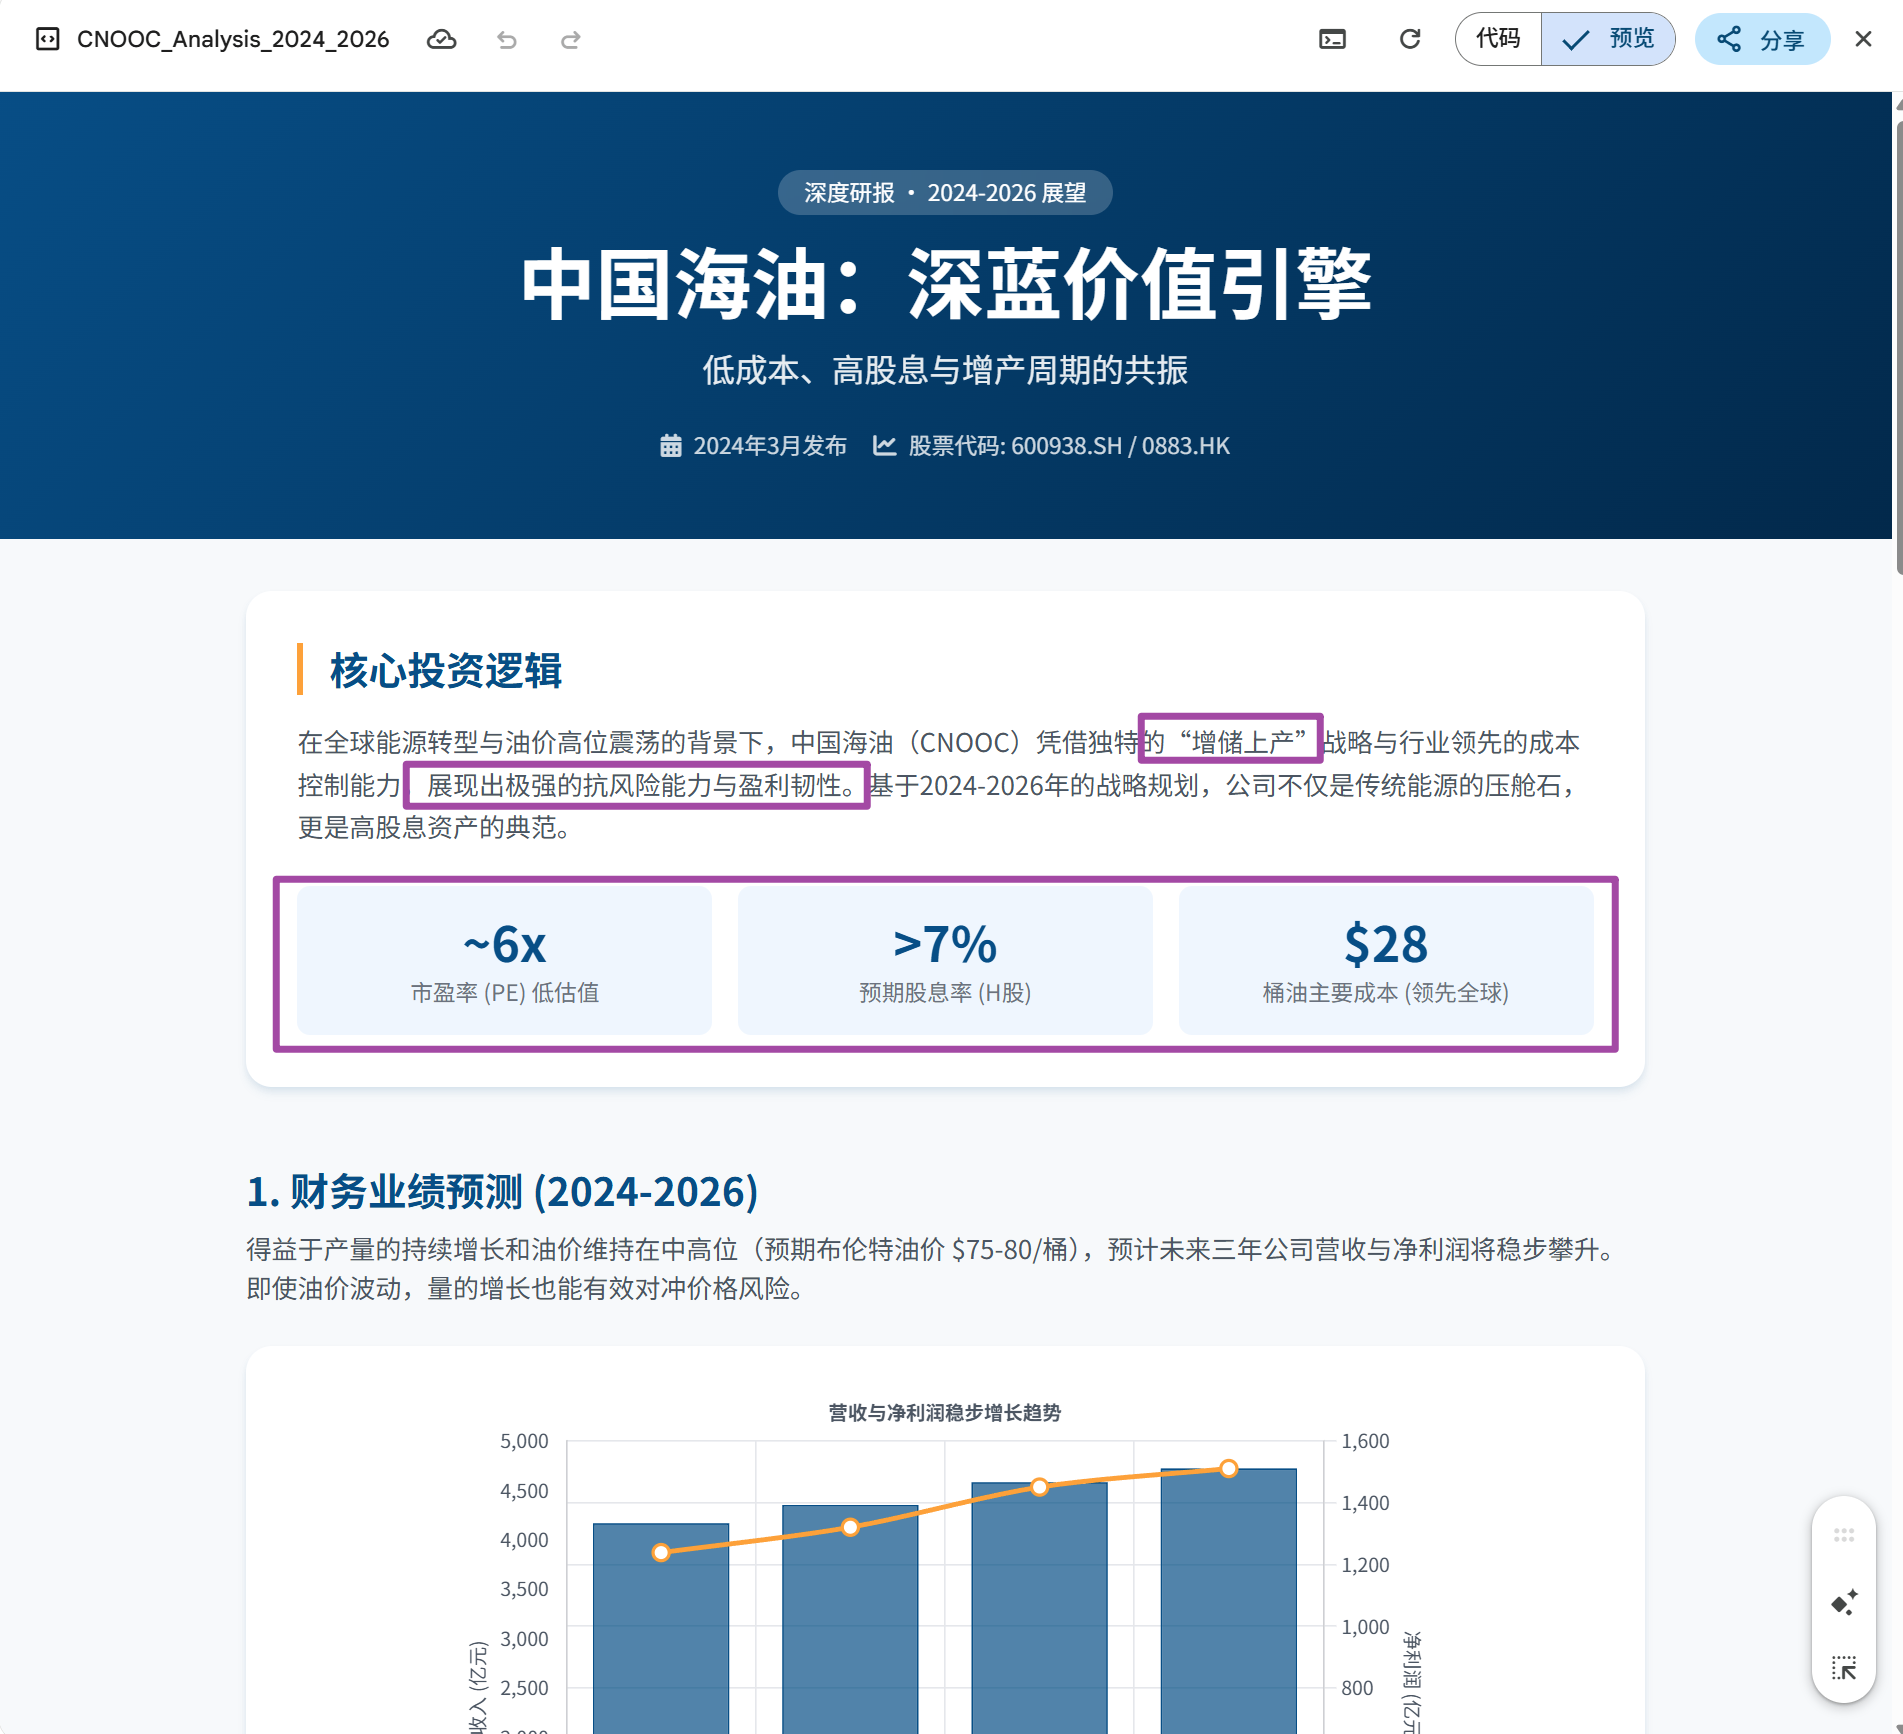Screen dimensions: 1903x1734
Task: Open the console panel icon
Action: coord(1332,39)
